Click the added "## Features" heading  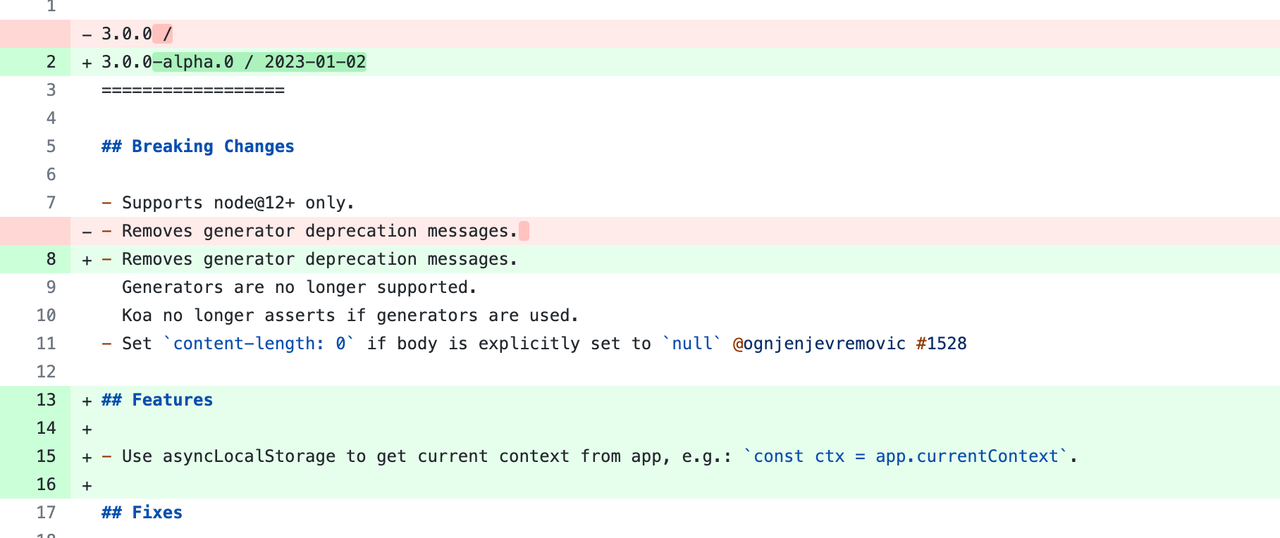coord(157,399)
